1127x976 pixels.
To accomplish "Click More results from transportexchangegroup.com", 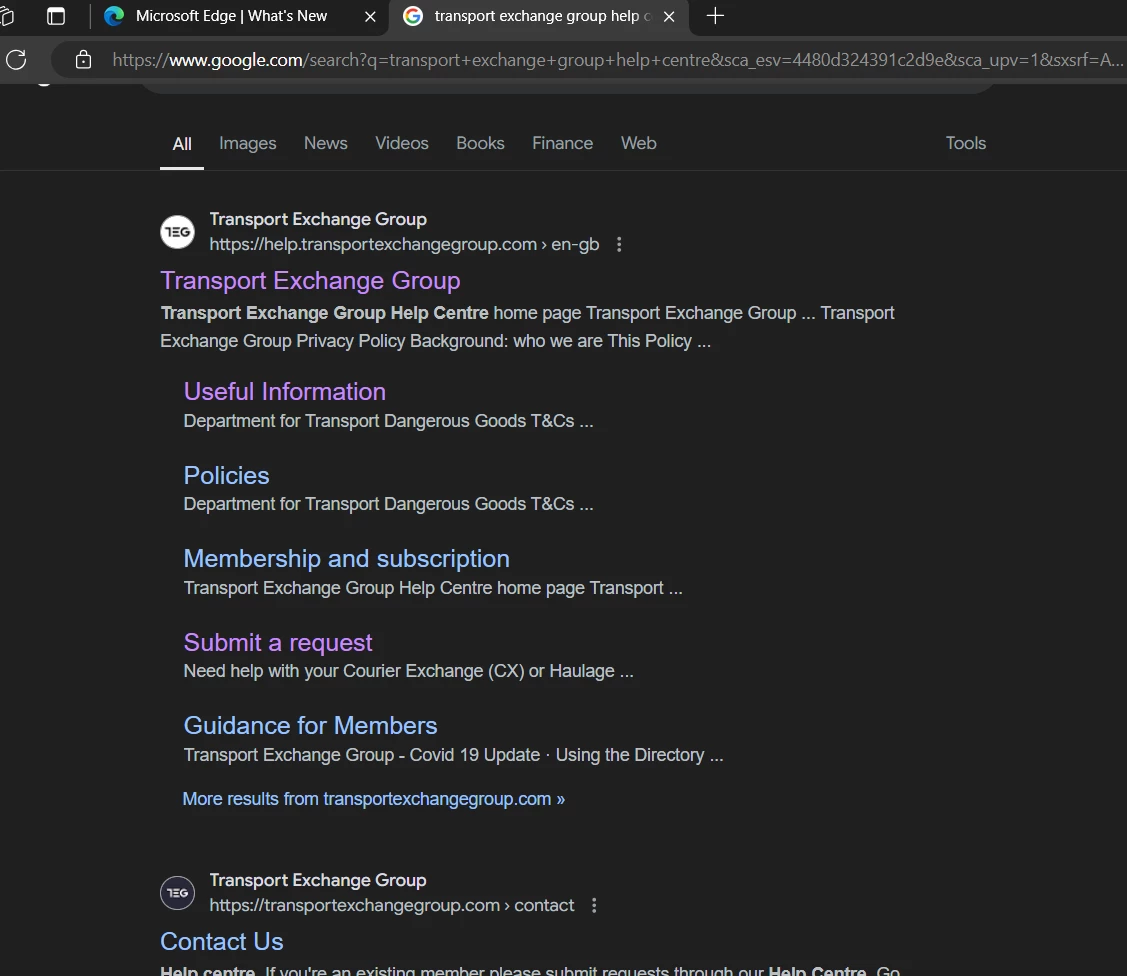I will click(373, 799).
